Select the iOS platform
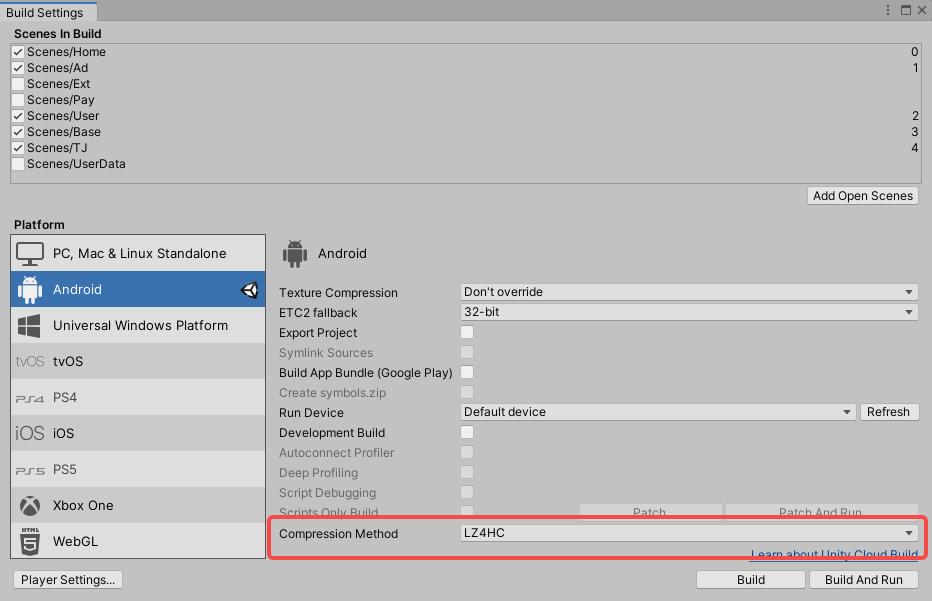 coord(138,433)
